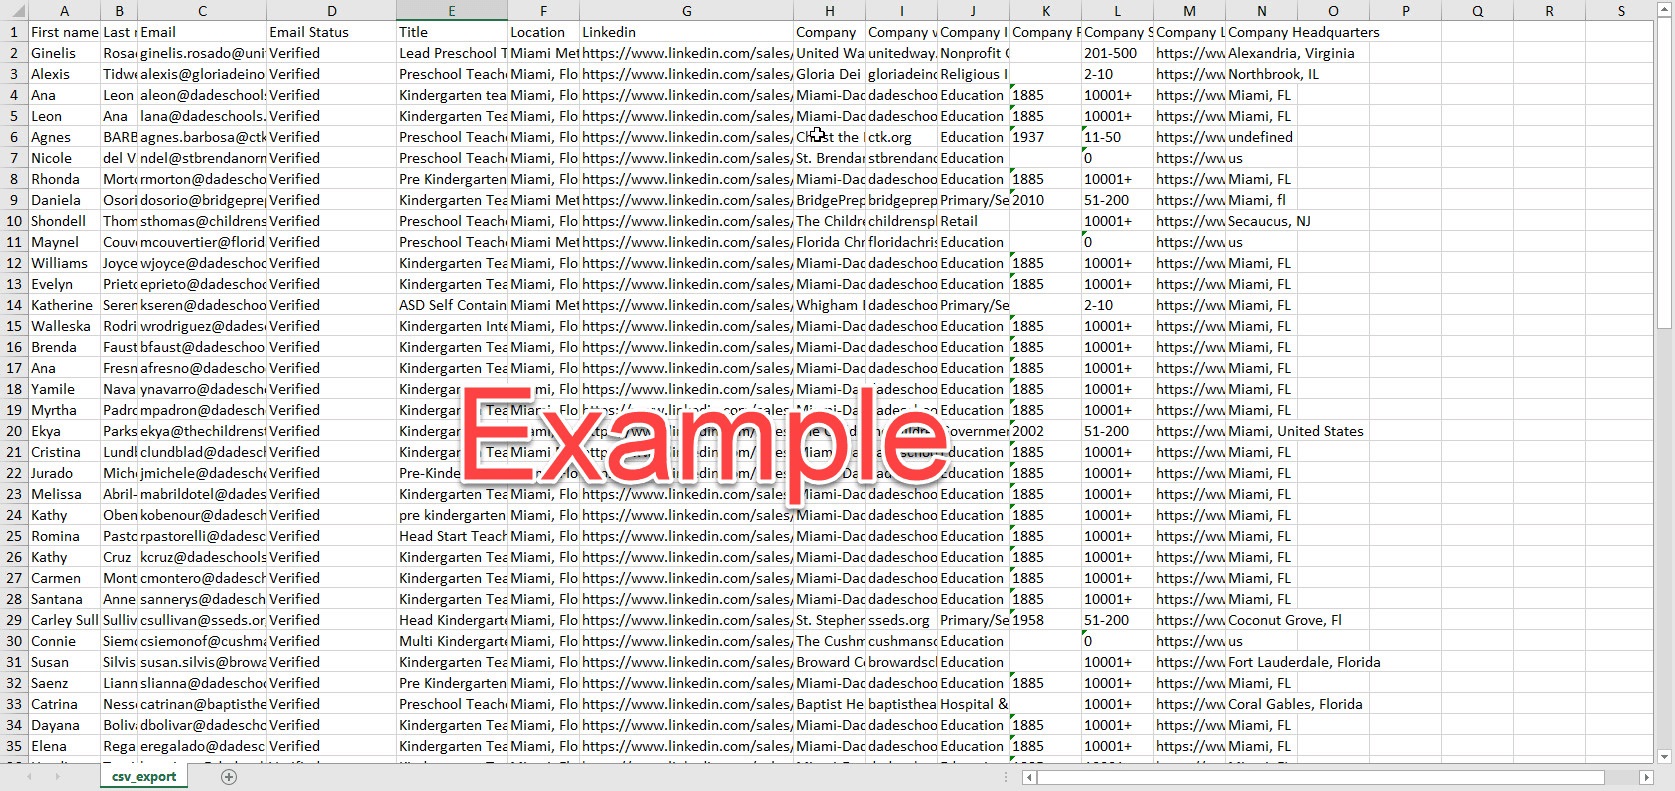Select row 20 header

(x=14, y=431)
